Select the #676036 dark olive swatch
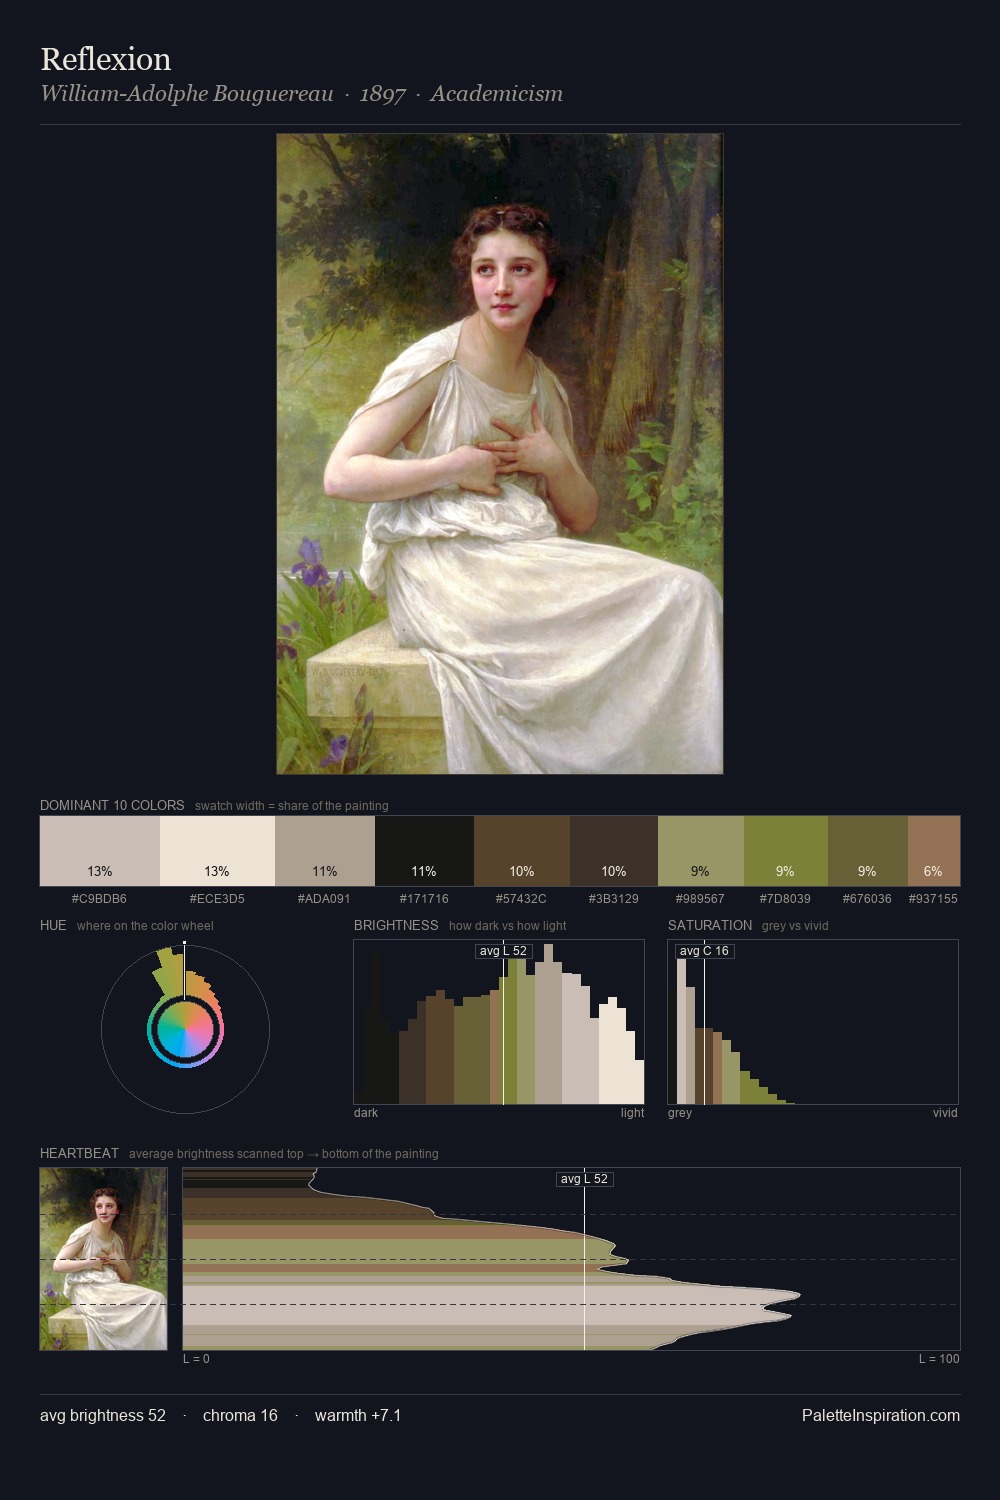This screenshot has width=1000, height=1500. 868,851
